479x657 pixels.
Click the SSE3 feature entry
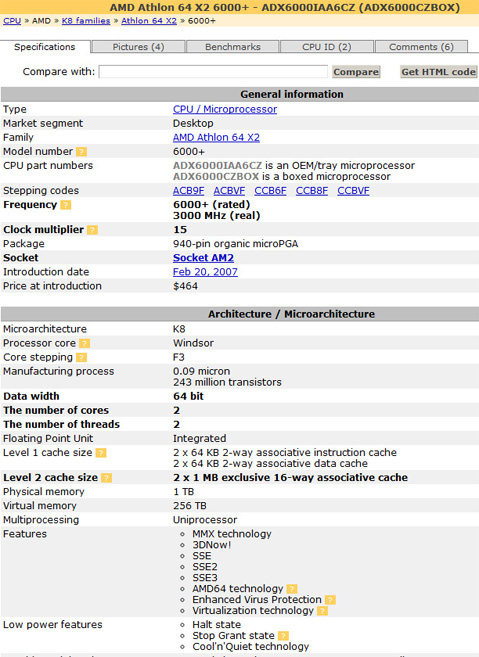point(205,578)
